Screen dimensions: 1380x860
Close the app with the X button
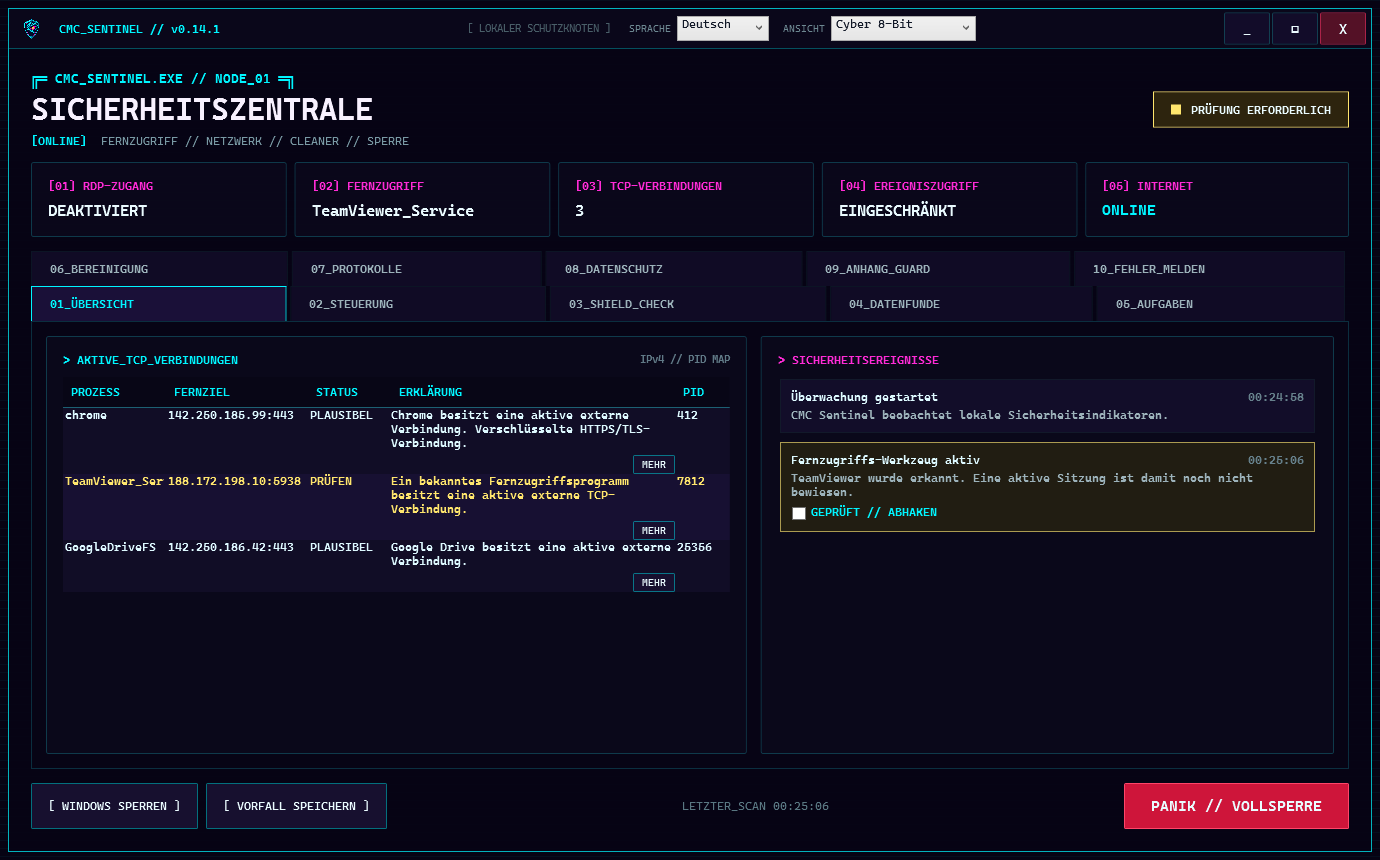click(x=1343, y=29)
